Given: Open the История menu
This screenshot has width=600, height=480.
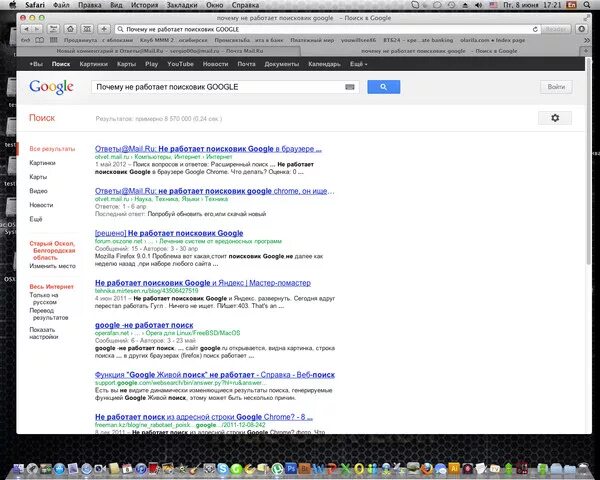Looking at the screenshot, I should [x=144, y=5].
